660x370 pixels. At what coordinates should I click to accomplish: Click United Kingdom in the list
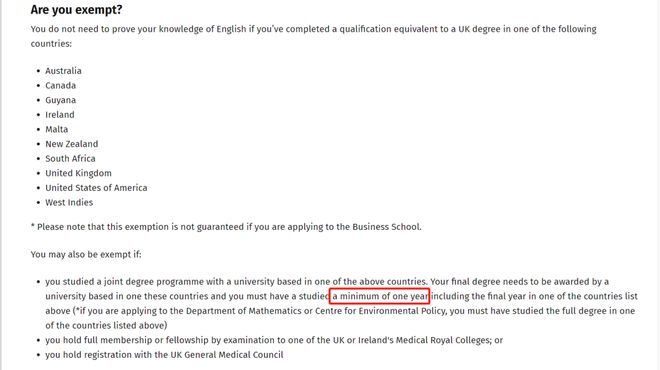click(78, 173)
